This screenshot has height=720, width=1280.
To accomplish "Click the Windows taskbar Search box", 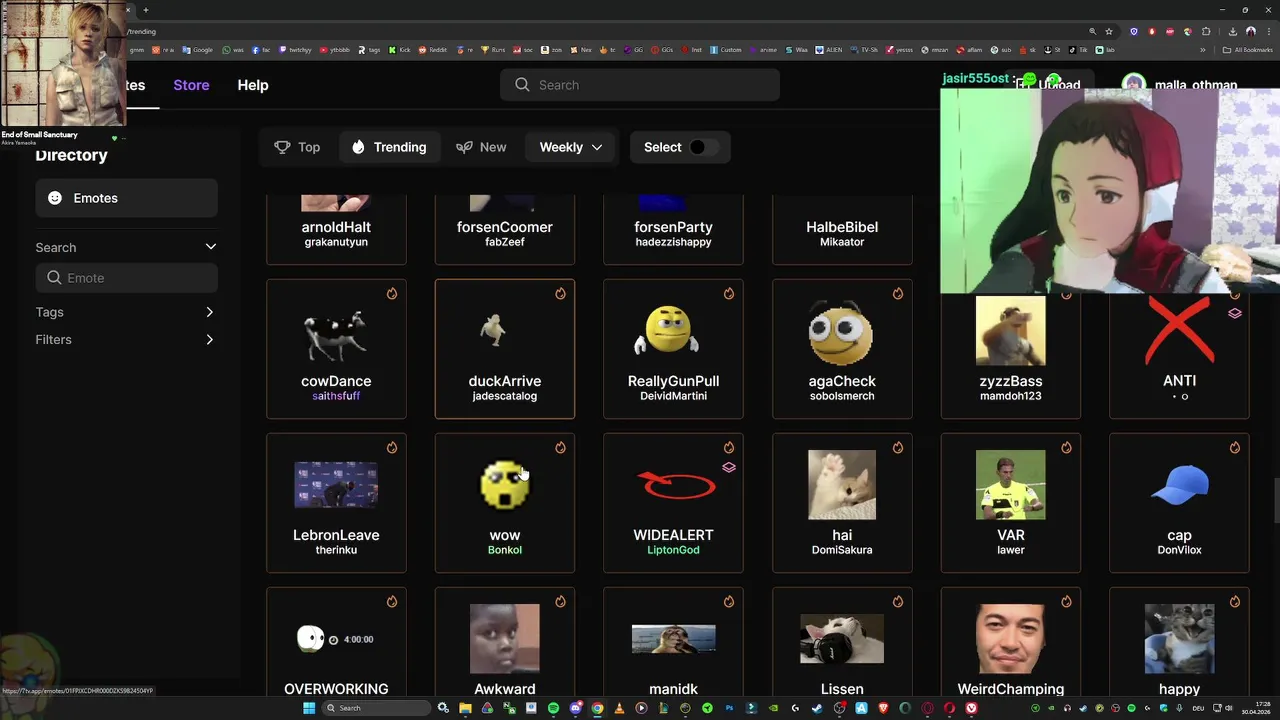I will click(376, 708).
